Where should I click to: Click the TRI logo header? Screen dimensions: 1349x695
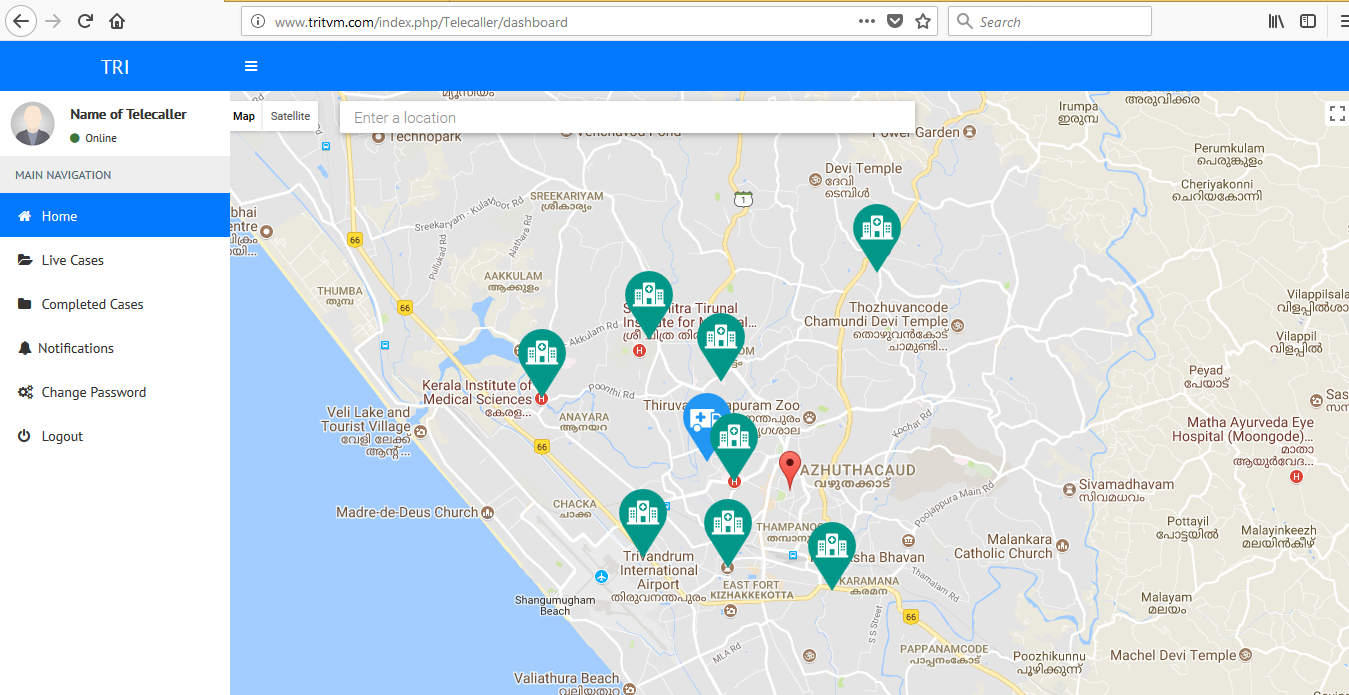(x=115, y=67)
